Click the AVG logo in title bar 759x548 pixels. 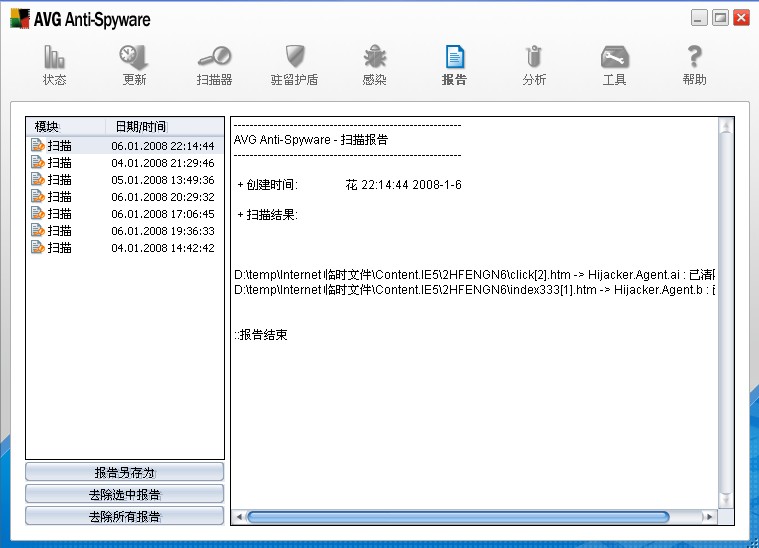pyautogui.click(x=20, y=19)
